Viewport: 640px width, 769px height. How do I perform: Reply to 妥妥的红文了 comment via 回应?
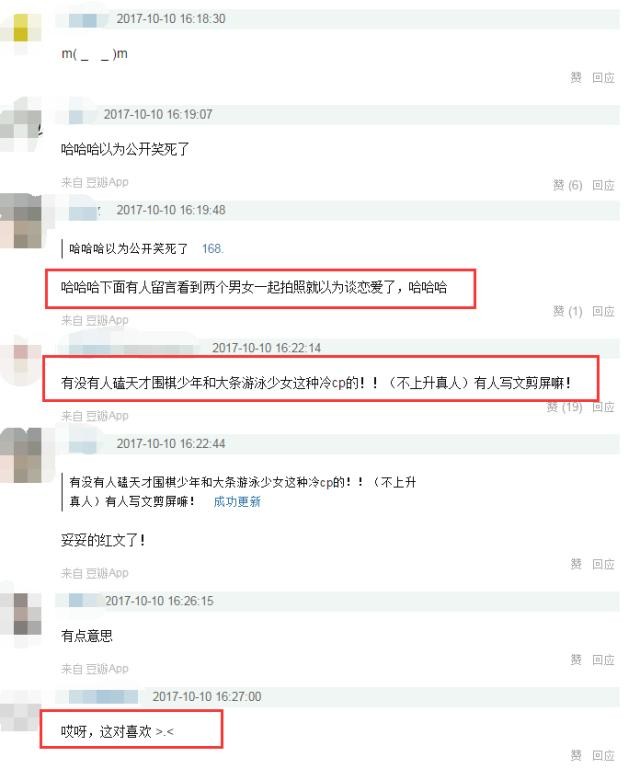(603, 564)
